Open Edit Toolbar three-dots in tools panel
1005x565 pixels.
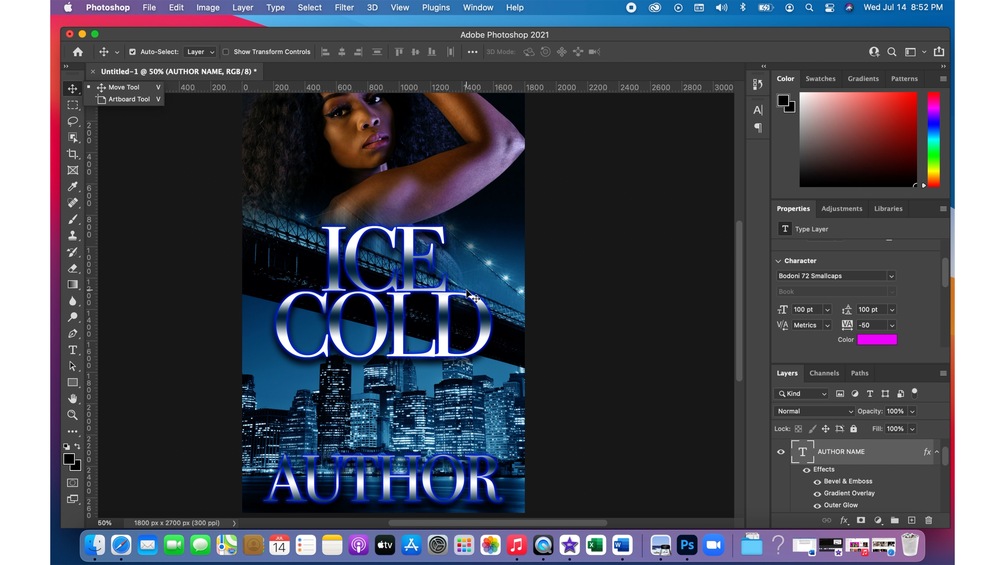pos(72,431)
